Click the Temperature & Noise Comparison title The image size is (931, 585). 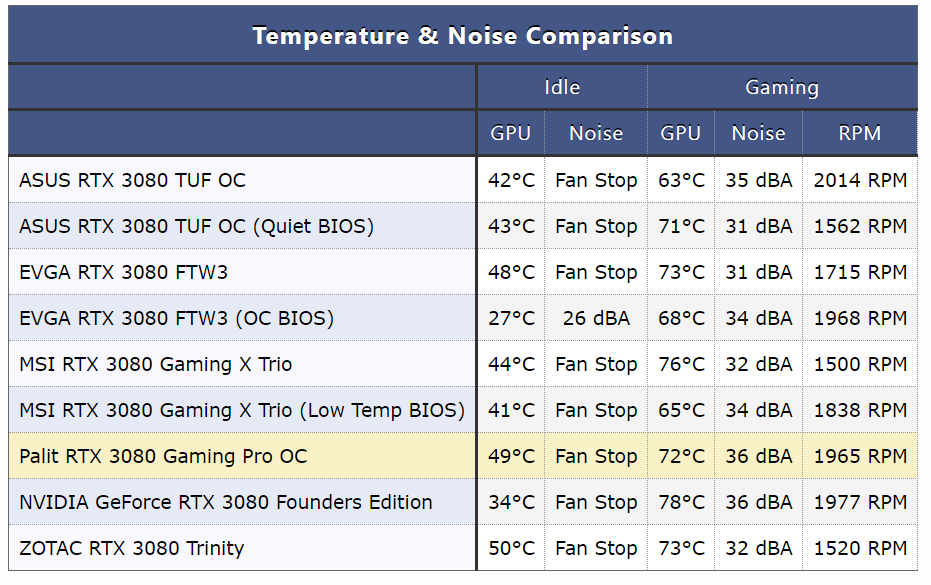pos(462,36)
